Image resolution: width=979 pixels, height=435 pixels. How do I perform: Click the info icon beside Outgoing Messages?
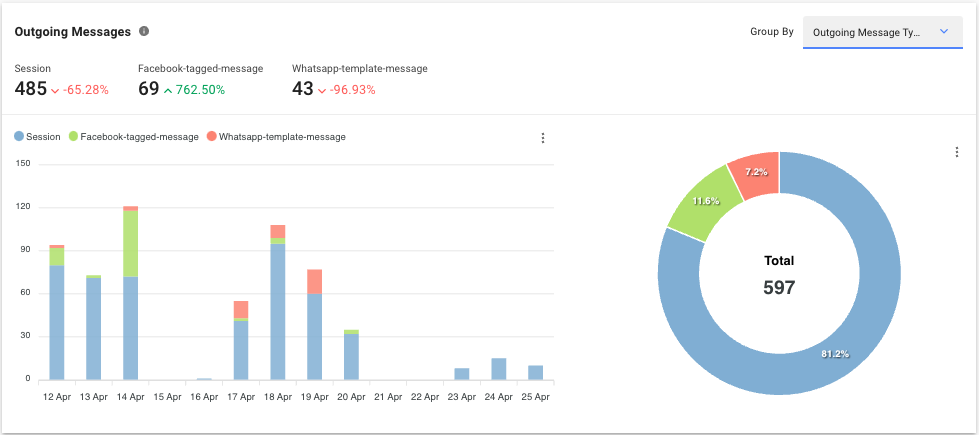[144, 31]
